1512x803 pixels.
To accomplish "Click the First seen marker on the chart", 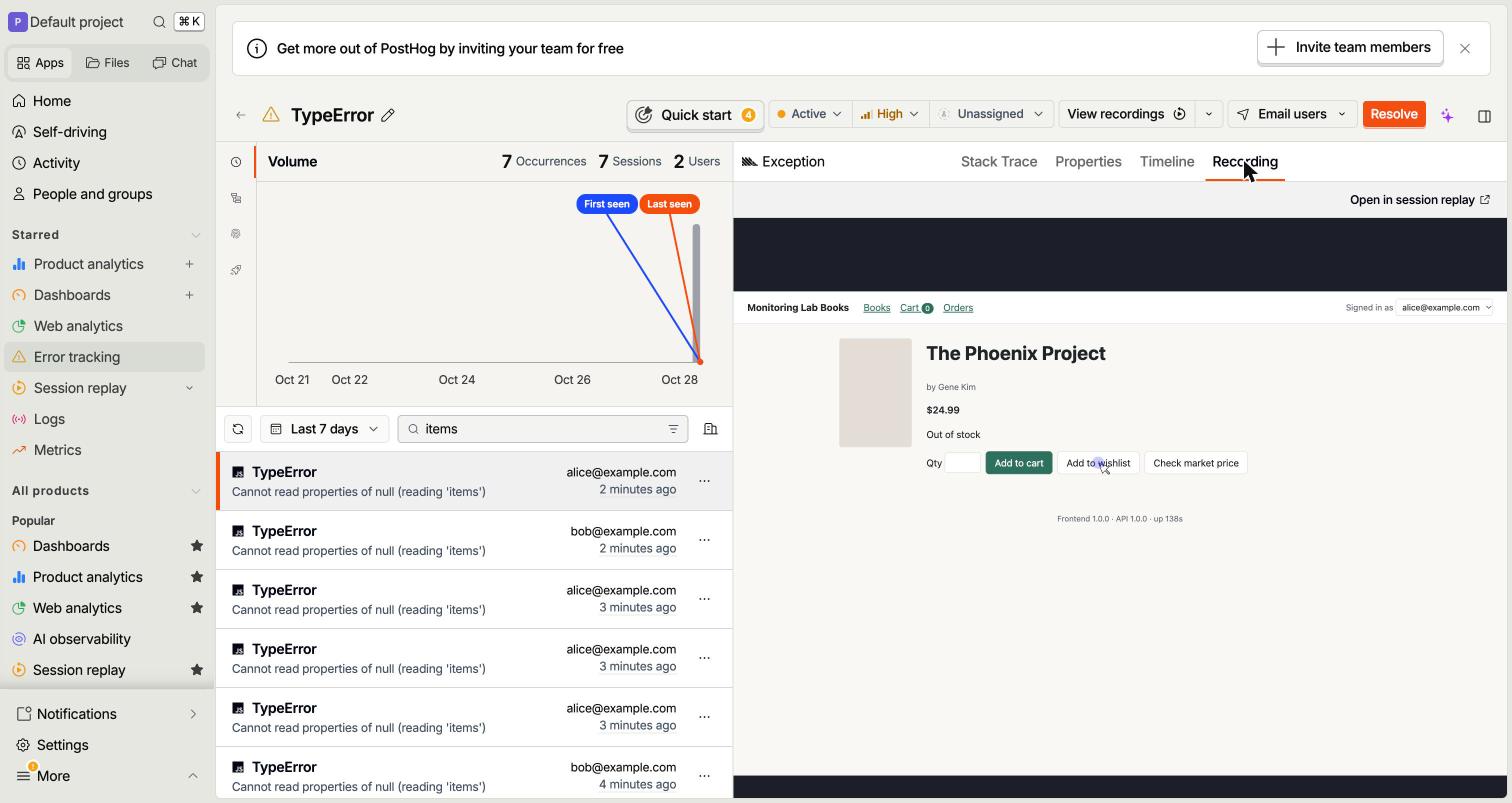I will tap(607, 204).
